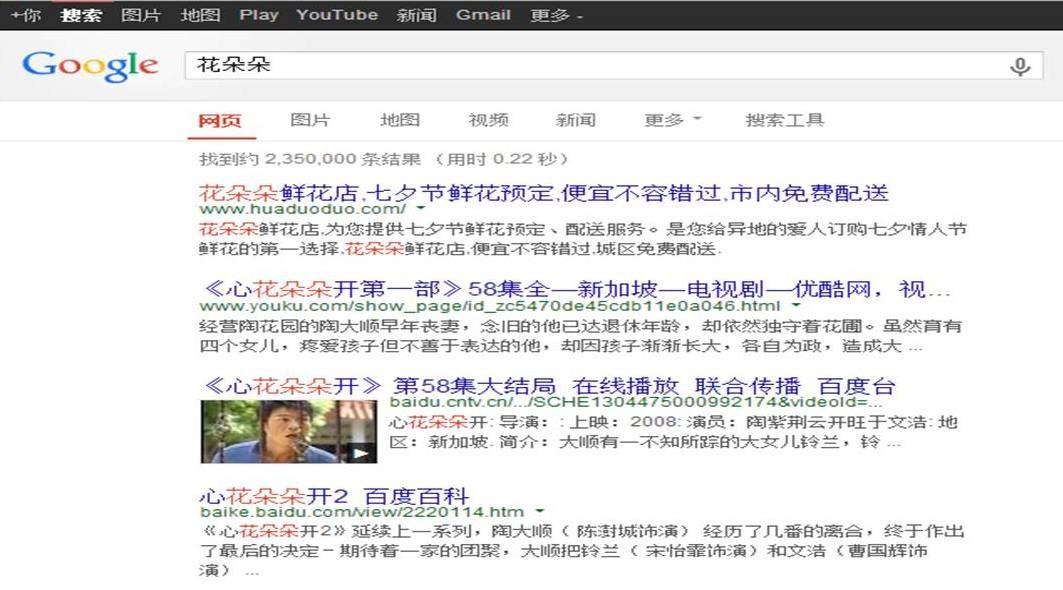Open 新闻 in the black top bar
Screen dimensions: 1063x590
coord(416,15)
